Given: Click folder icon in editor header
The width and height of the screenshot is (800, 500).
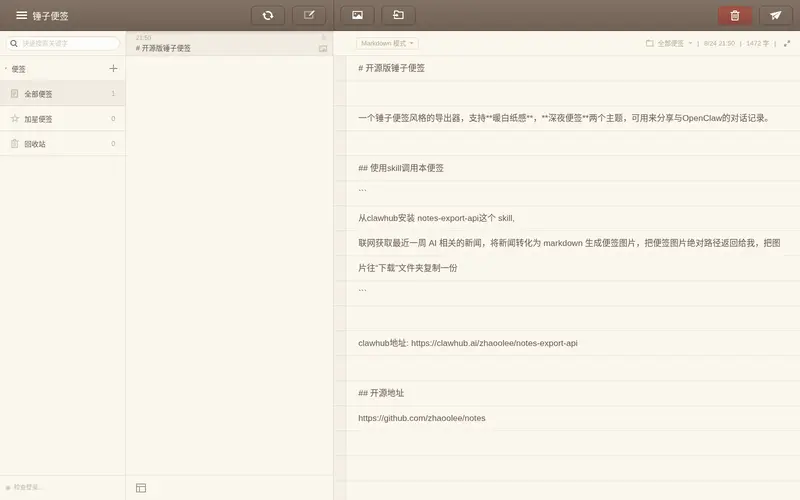Looking at the screenshot, I should (649, 43).
